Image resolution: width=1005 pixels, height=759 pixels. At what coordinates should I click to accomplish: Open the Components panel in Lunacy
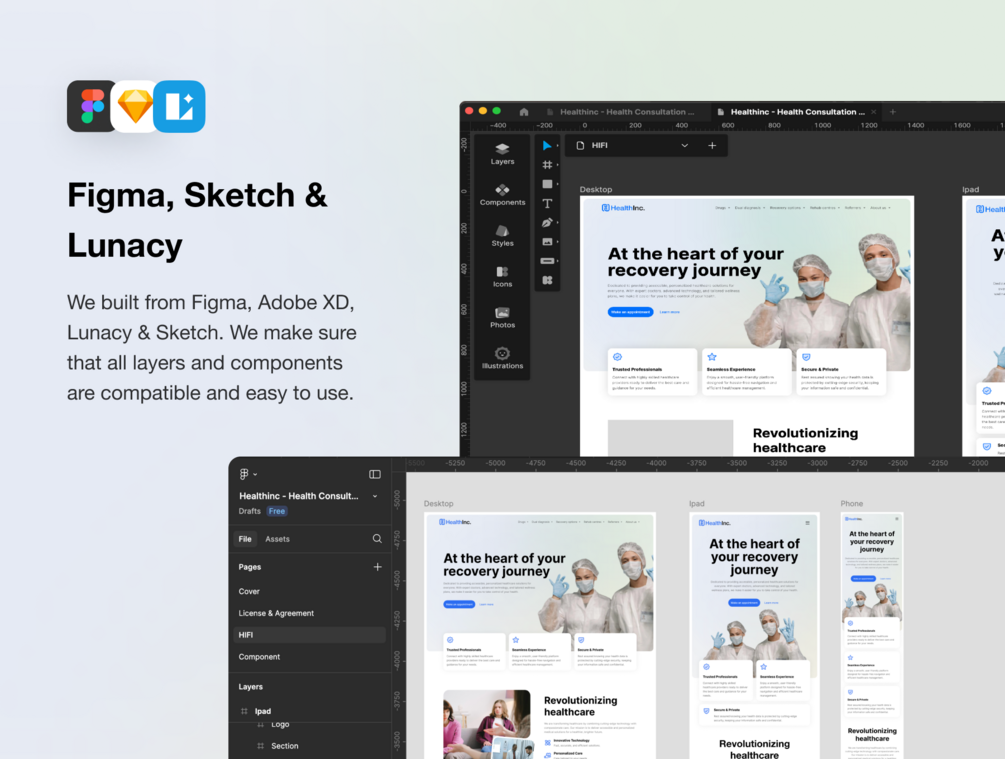(x=502, y=195)
